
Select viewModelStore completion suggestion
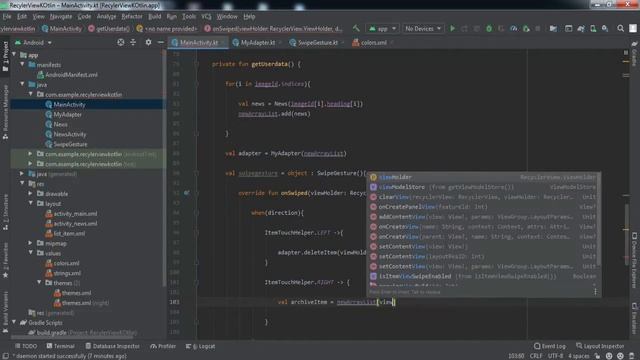(x=483, y=187)
